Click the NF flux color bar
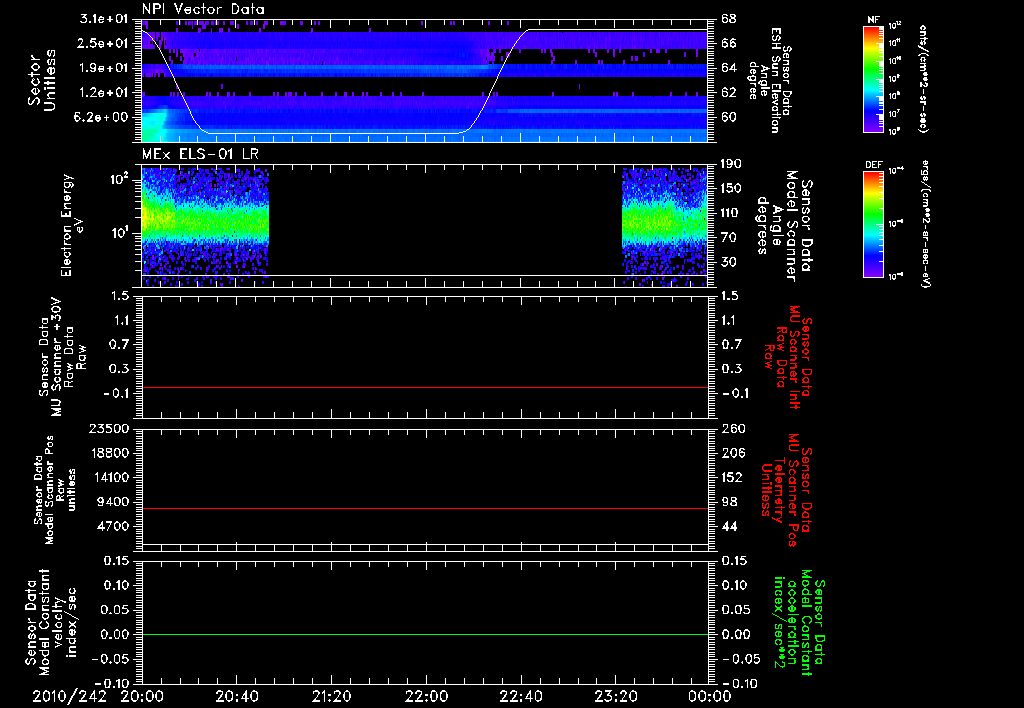 click(x=874, y=78)
